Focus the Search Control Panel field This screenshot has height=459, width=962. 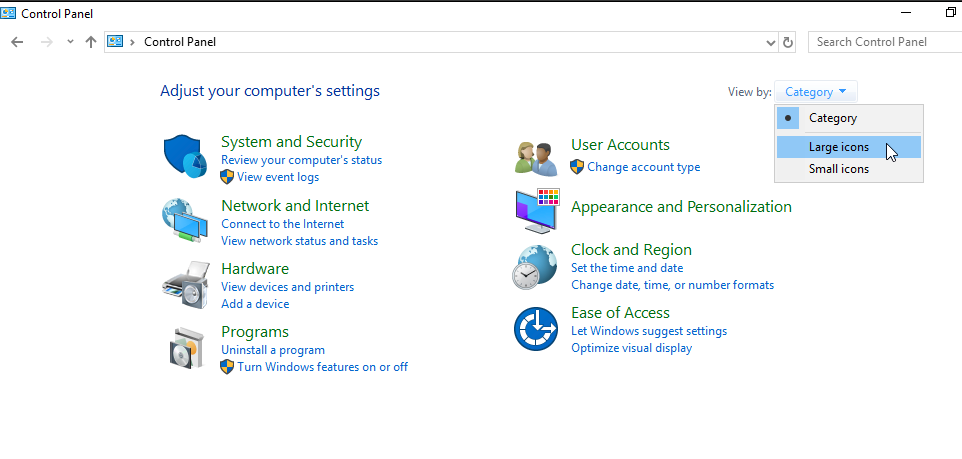point(885,42)
